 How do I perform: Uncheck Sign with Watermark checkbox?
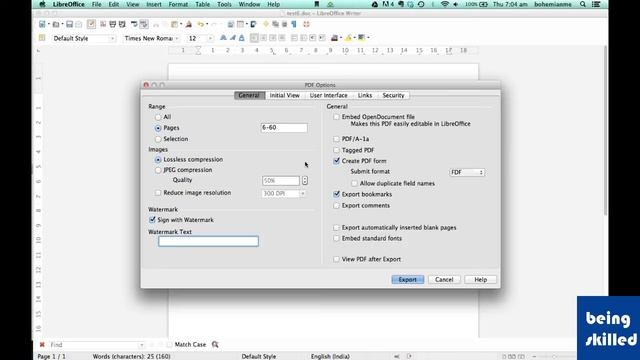152,220
